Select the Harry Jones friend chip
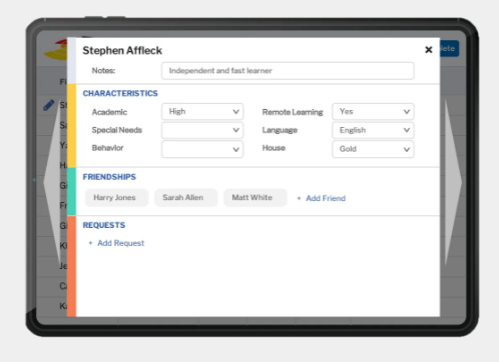 click(116, 198)
